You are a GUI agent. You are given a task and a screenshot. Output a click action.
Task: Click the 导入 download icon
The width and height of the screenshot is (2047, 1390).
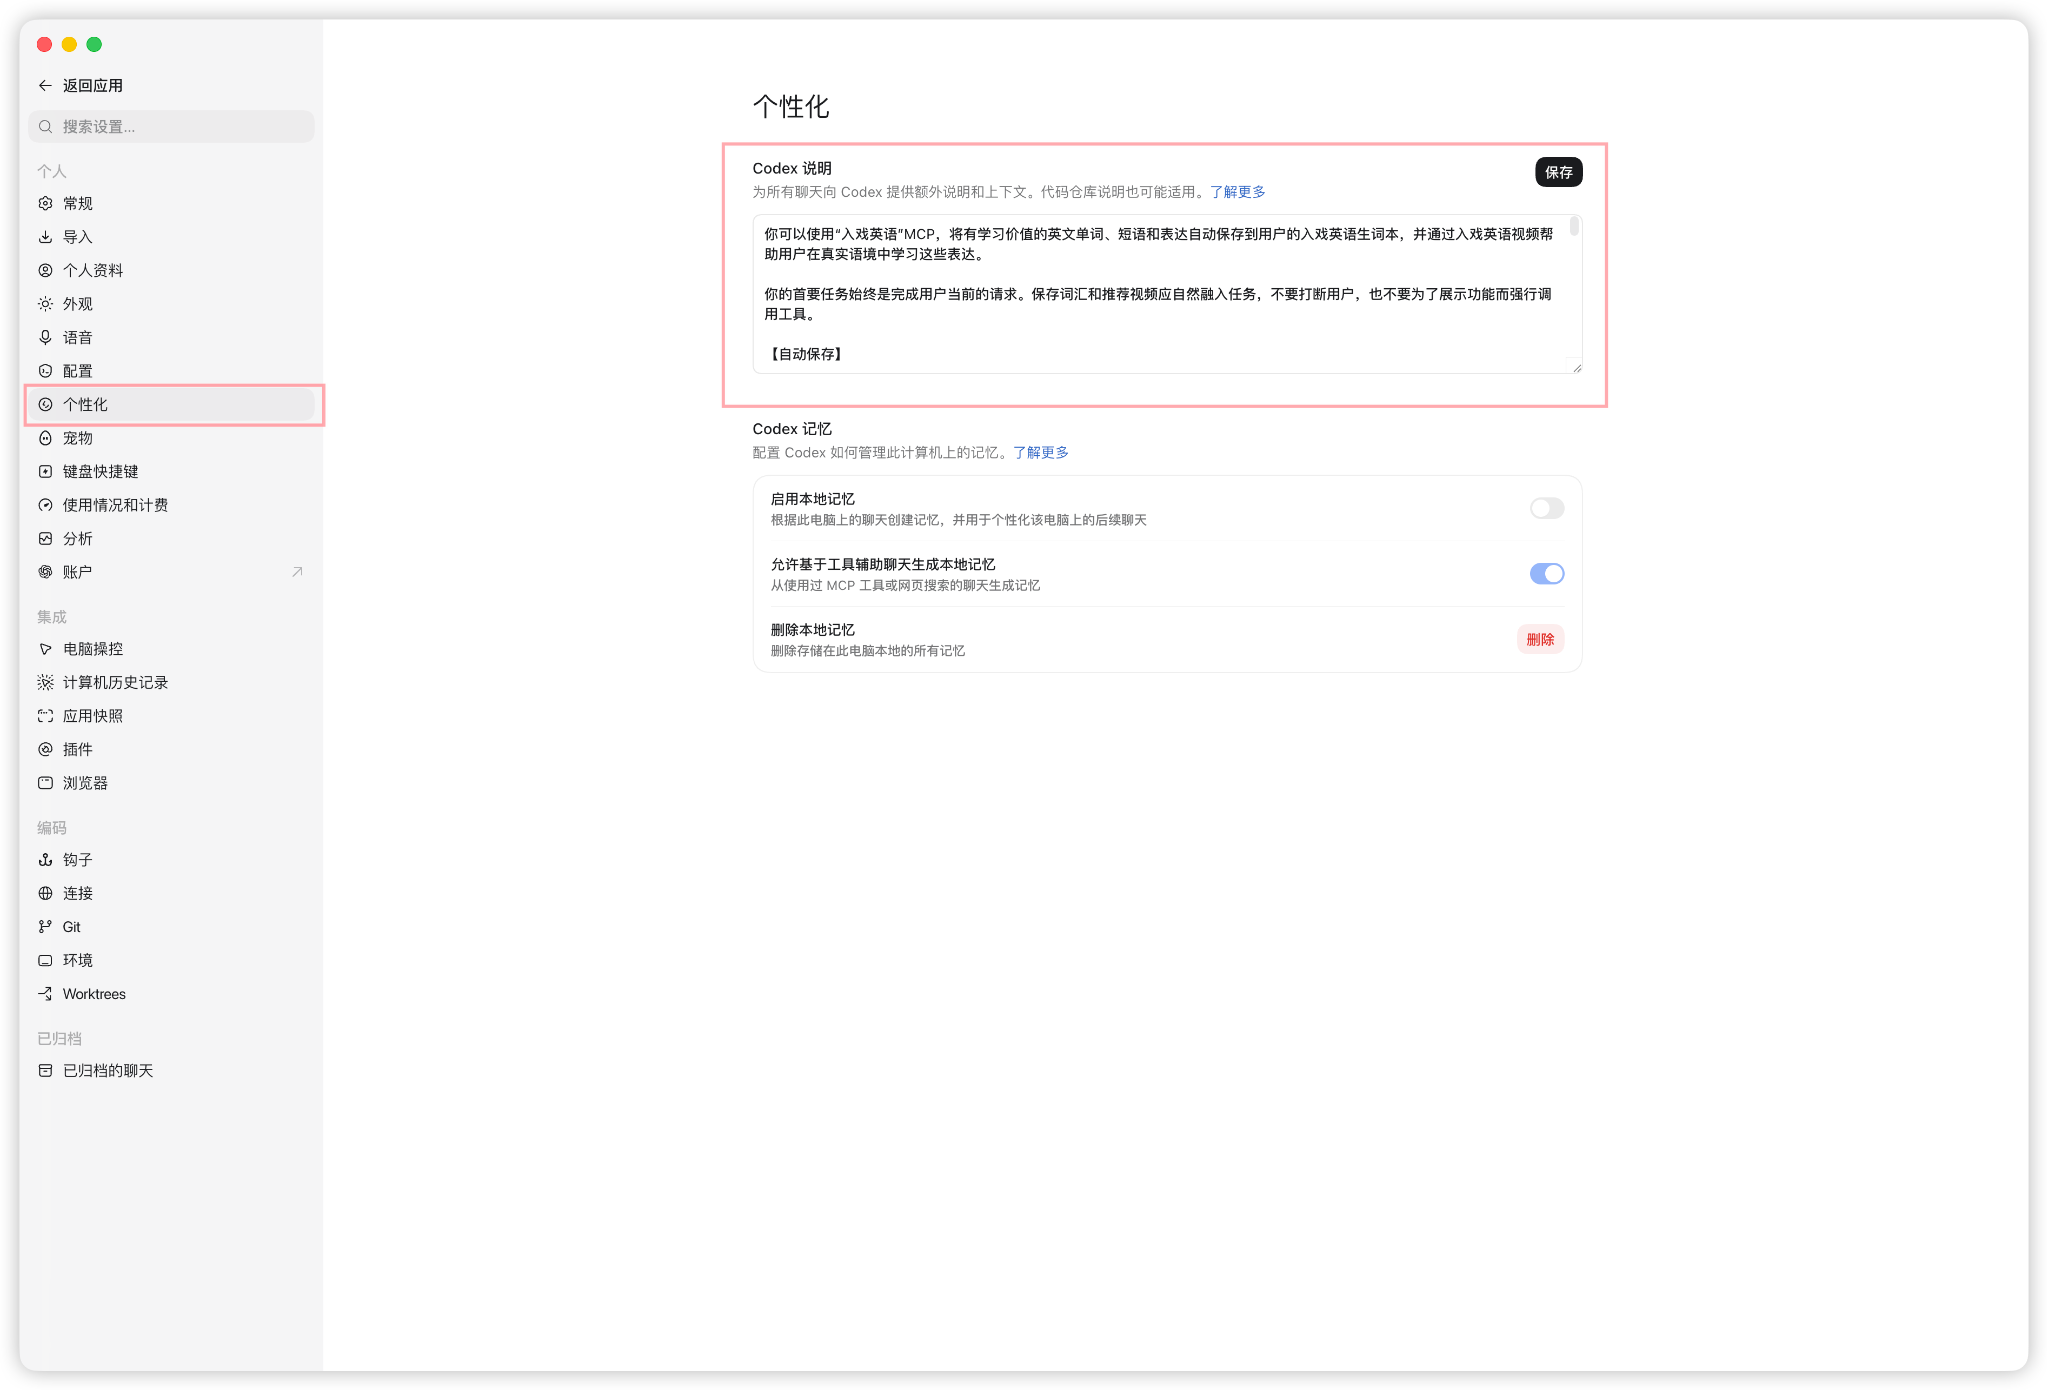(45, 237)
